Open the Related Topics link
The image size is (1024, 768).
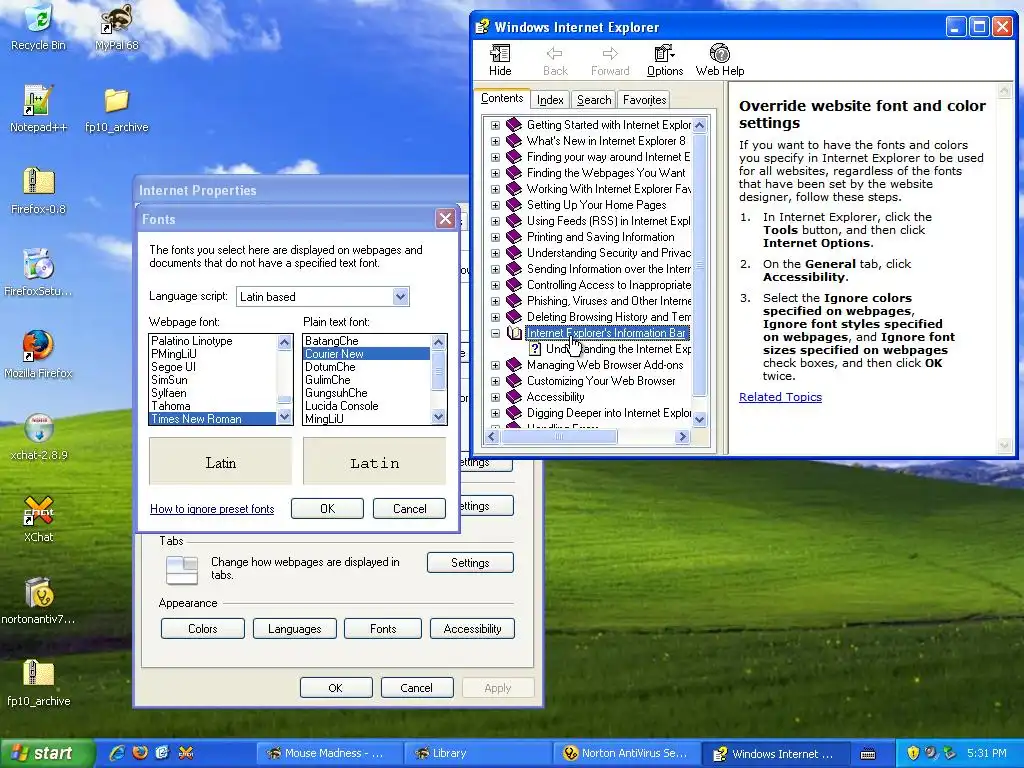780,397
